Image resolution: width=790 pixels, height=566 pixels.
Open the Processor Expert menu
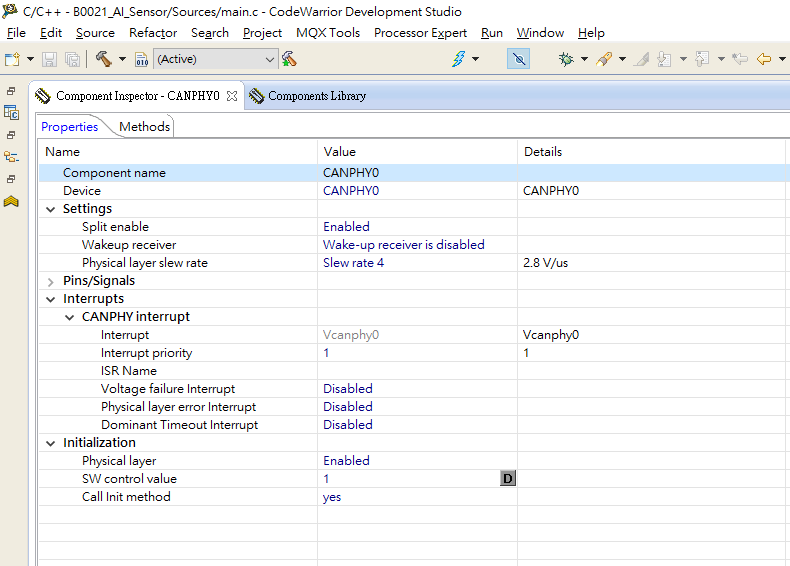coord(420,33)
